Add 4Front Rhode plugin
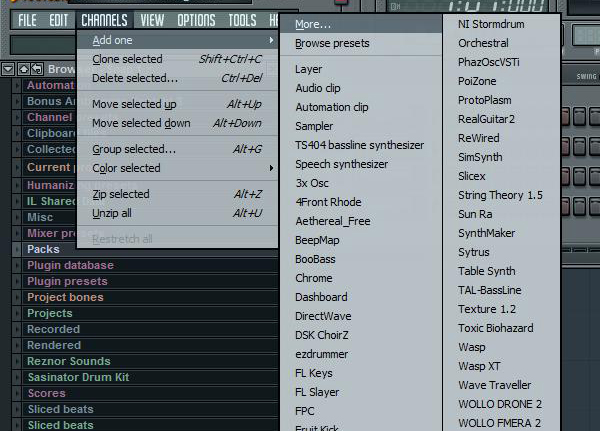Image resolution: width=600 pixels, height=431 pixels. (361, 202)
